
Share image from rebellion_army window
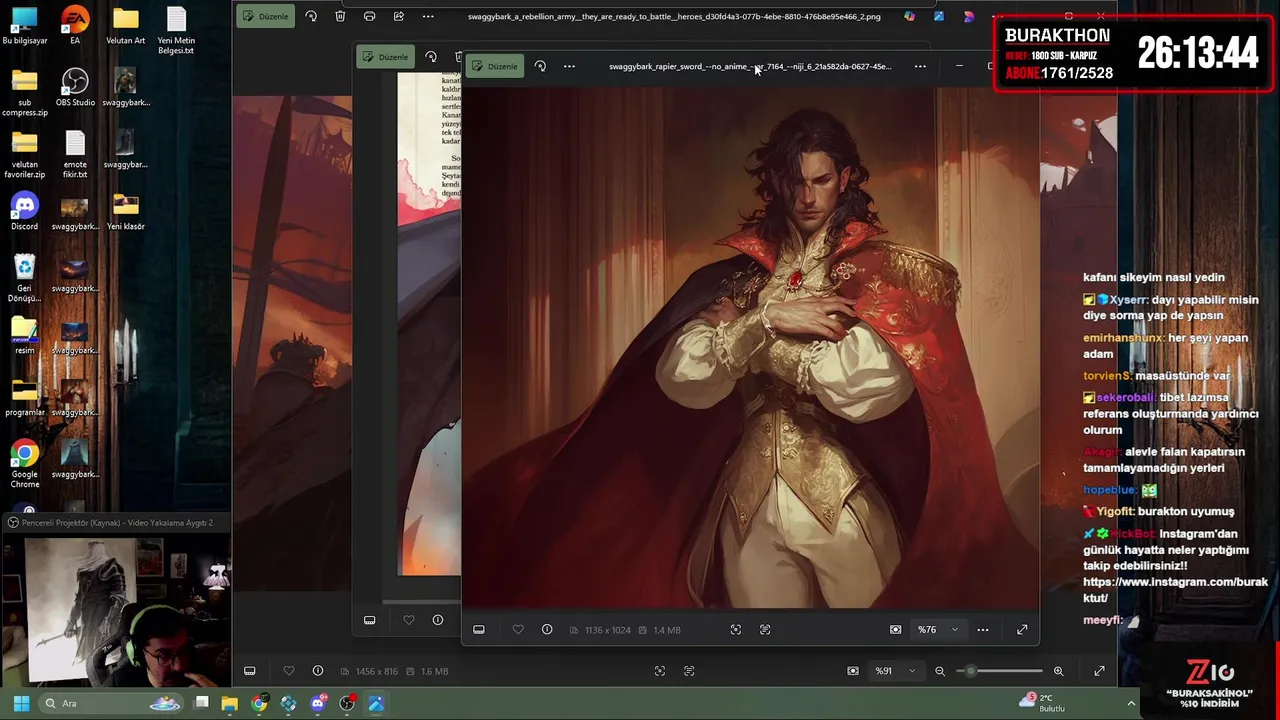click(x=399, y=16)
